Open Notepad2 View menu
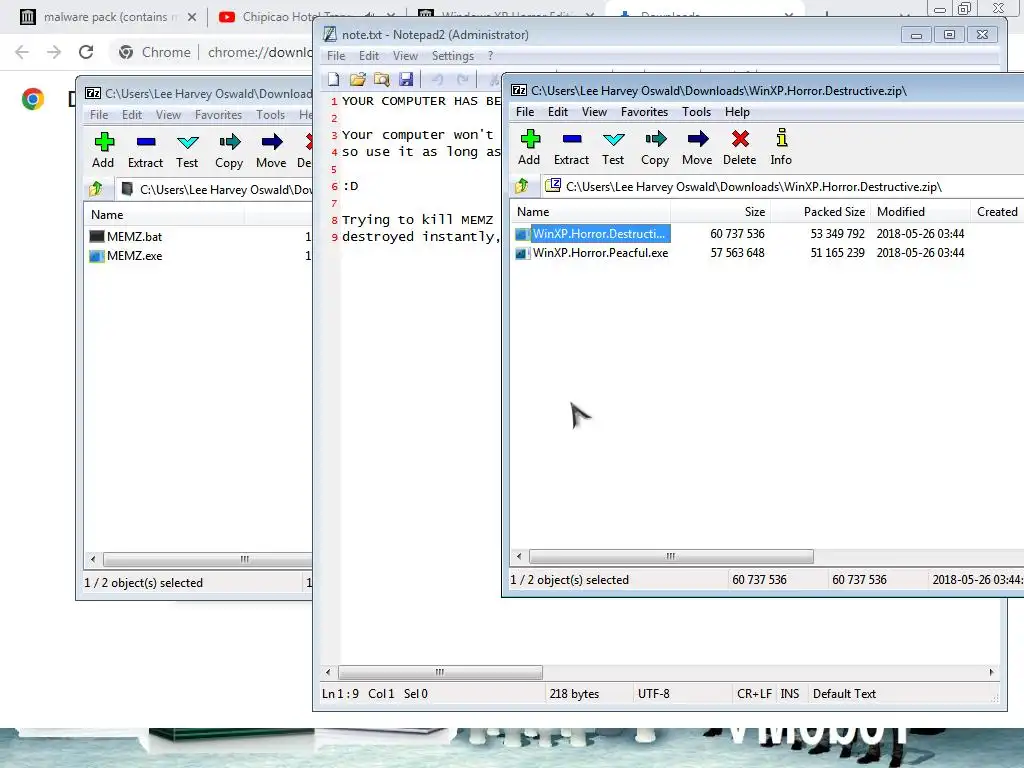 point(405,56)
